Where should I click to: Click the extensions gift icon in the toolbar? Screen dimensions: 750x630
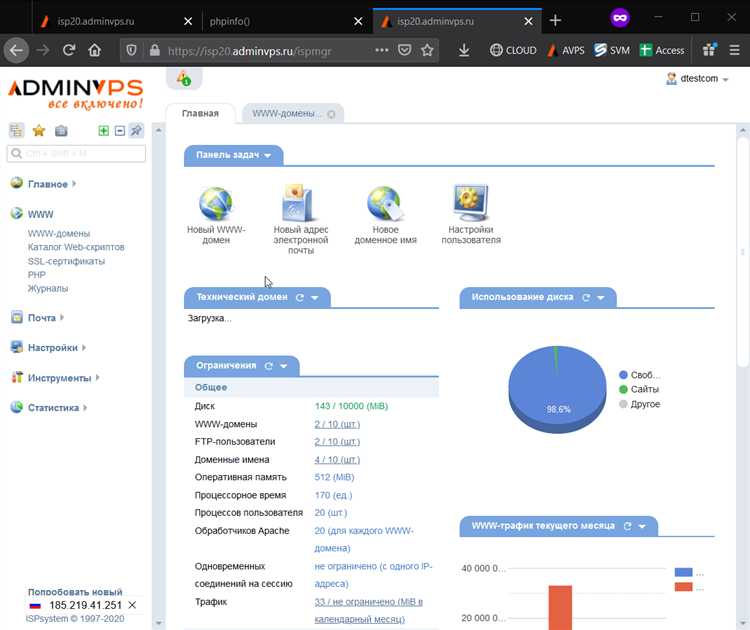coord(709,49)
